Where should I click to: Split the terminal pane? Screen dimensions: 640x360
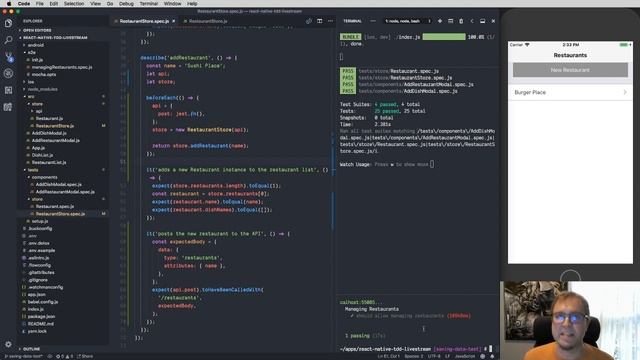450,21
